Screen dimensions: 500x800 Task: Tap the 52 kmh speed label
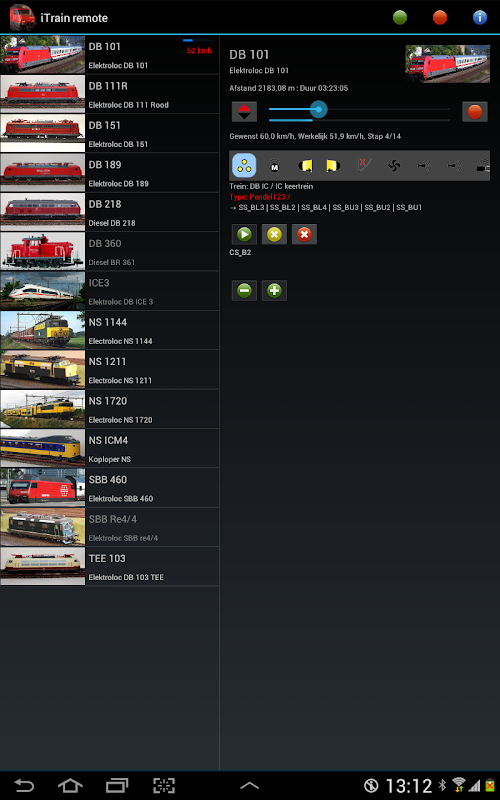(x=199, y=51)
